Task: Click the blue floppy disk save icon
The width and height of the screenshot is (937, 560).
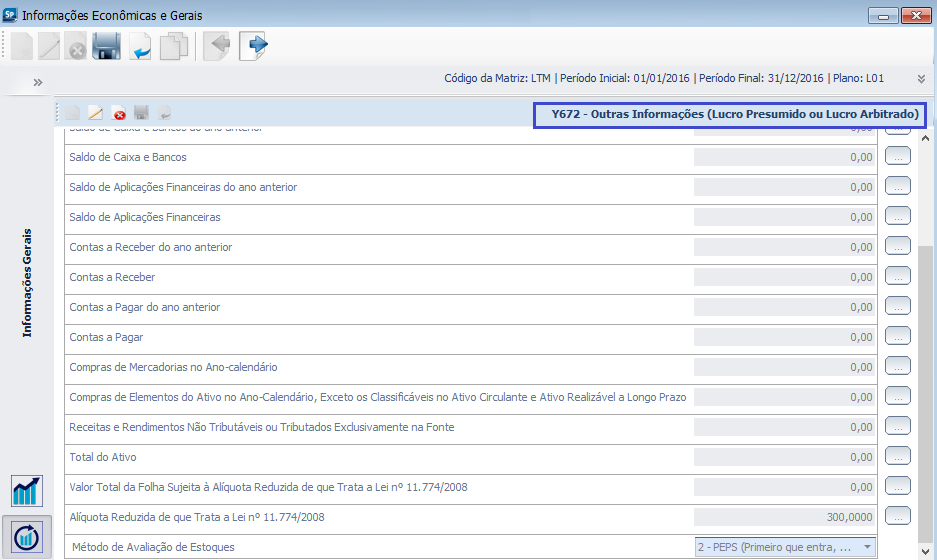Action: 107,46
